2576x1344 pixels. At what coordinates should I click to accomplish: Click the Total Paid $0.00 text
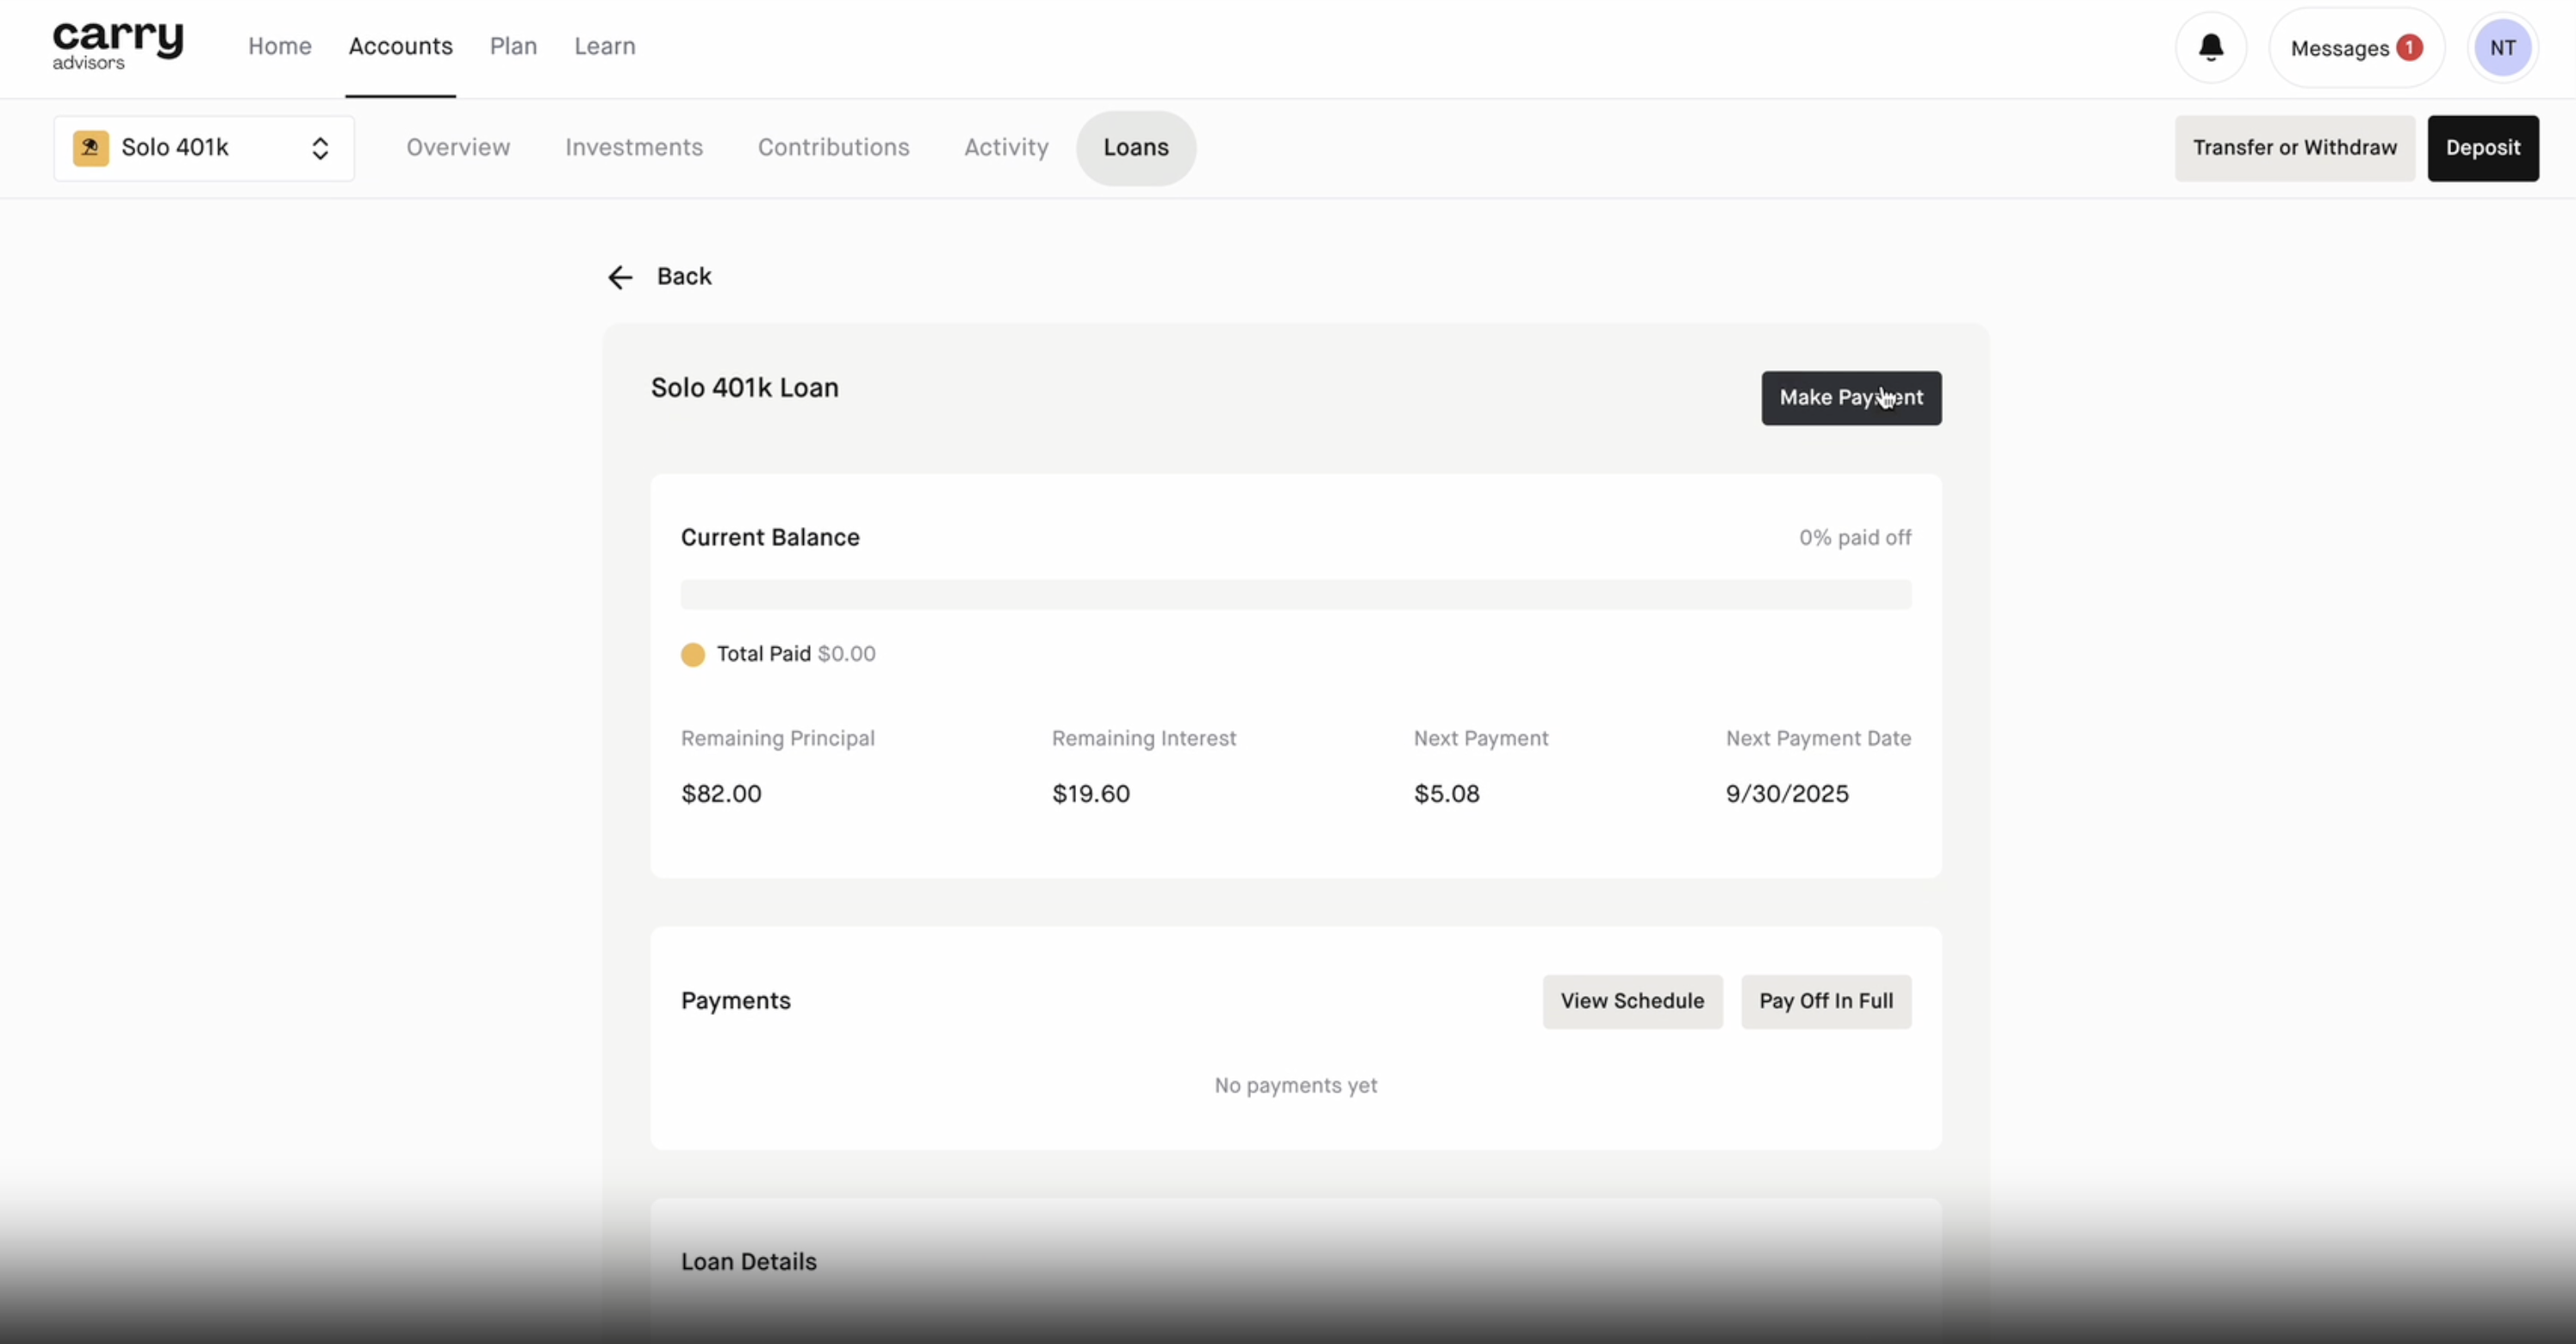click(x=796, y=654)
